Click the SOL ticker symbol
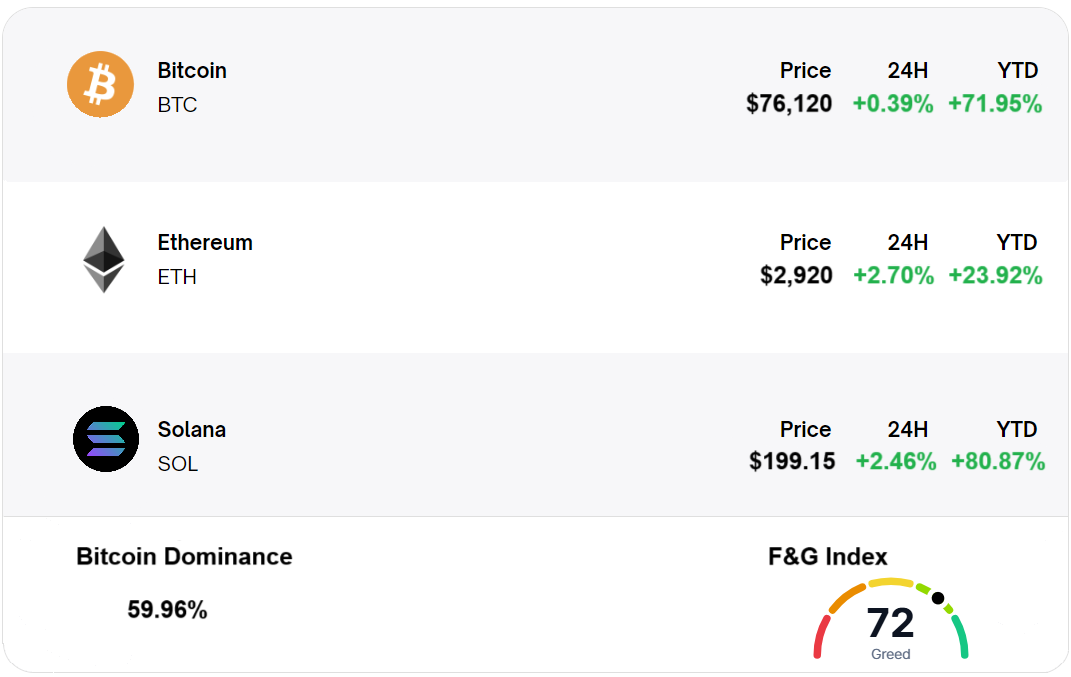Image resolution: width=1071 pixels, height=677 pixels. pos(178,464)
